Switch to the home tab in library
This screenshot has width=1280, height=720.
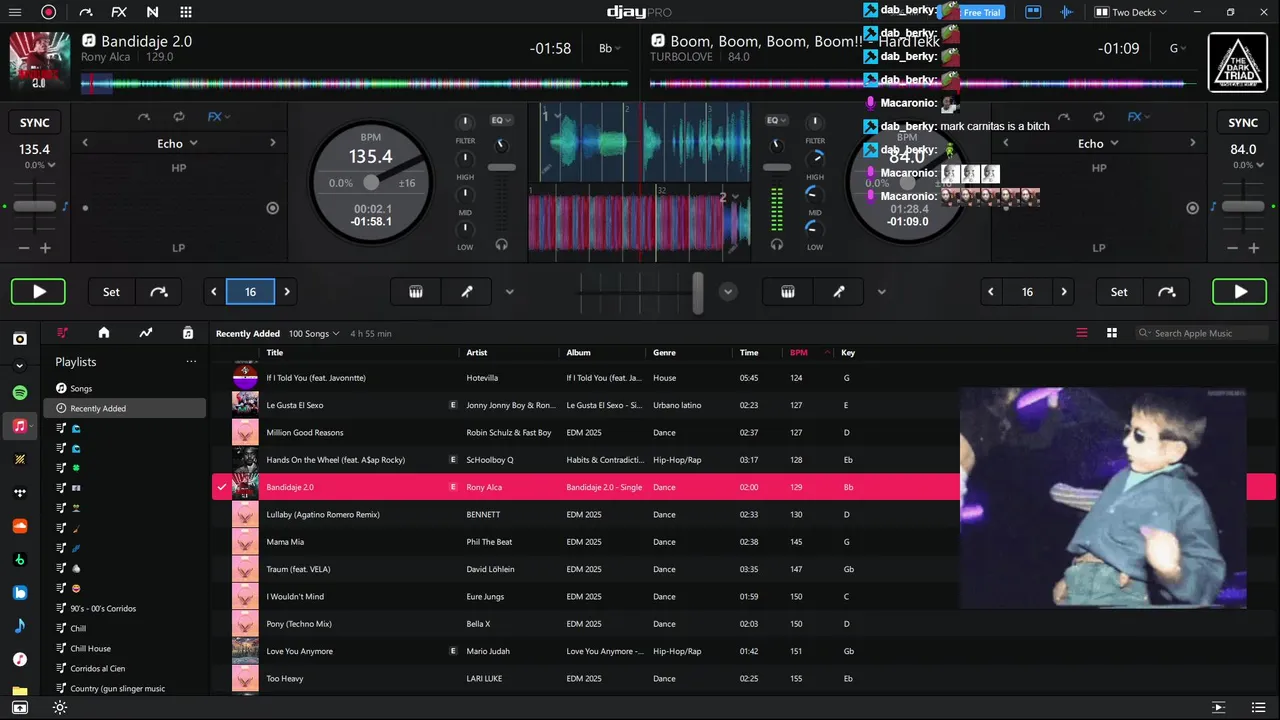(x=103, y=333)
